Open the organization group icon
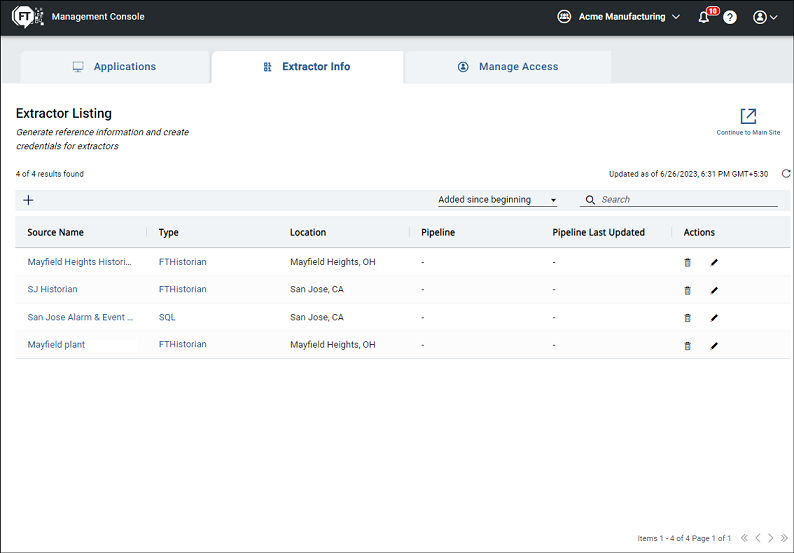The image size is (794, 553). (x=564, y=17)
